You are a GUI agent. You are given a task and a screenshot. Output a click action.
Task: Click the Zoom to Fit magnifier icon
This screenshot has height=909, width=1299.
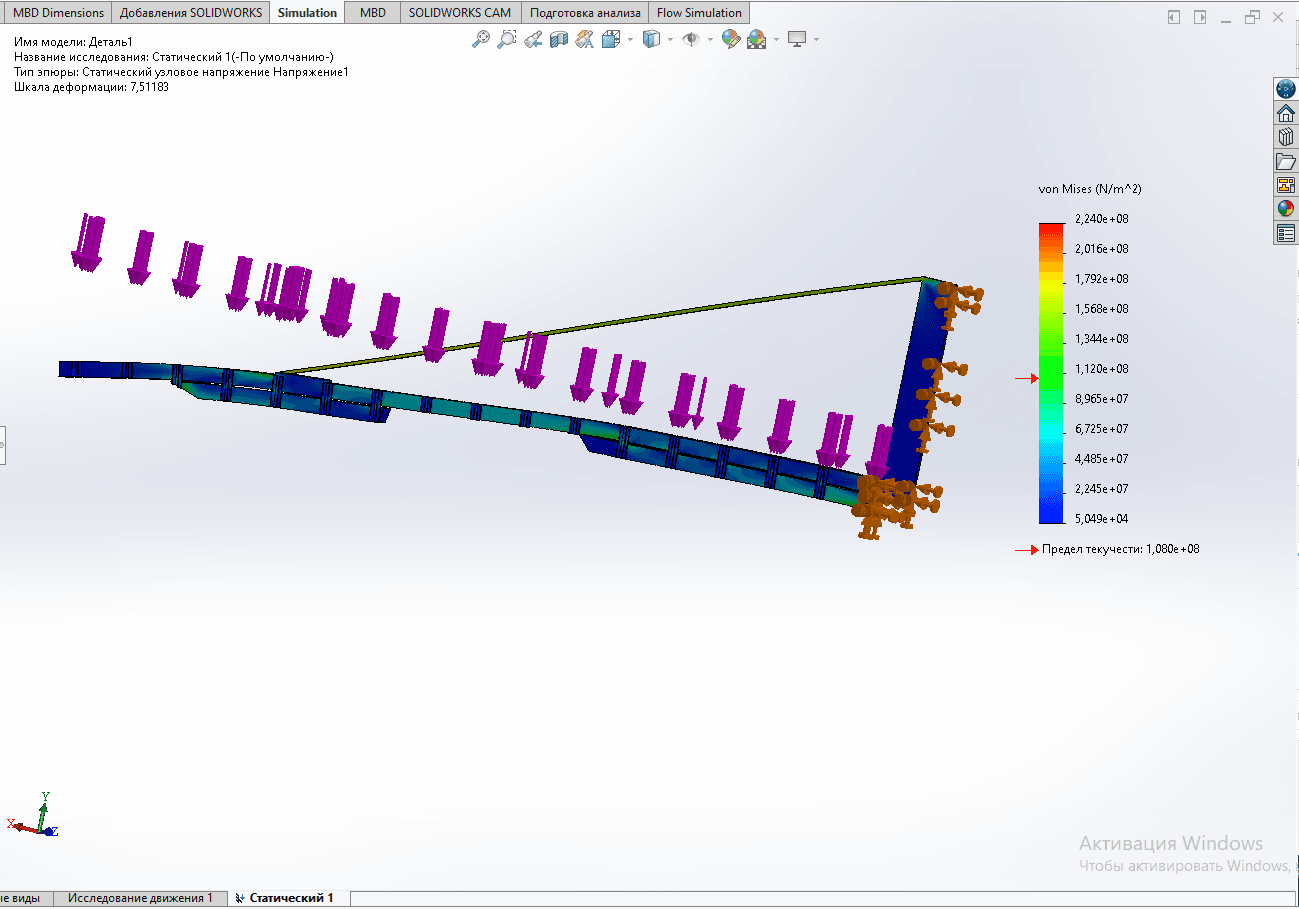coord(481,39)
